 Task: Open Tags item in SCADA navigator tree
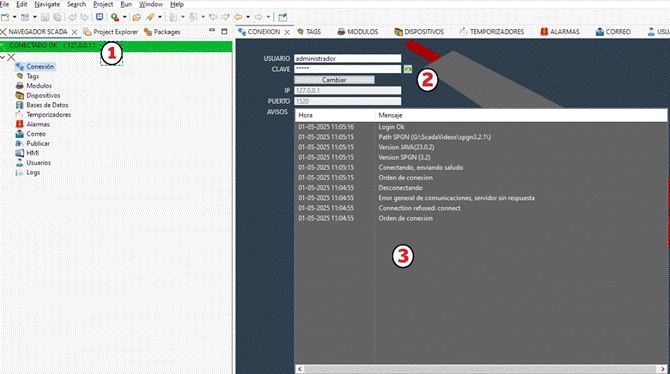32,76
